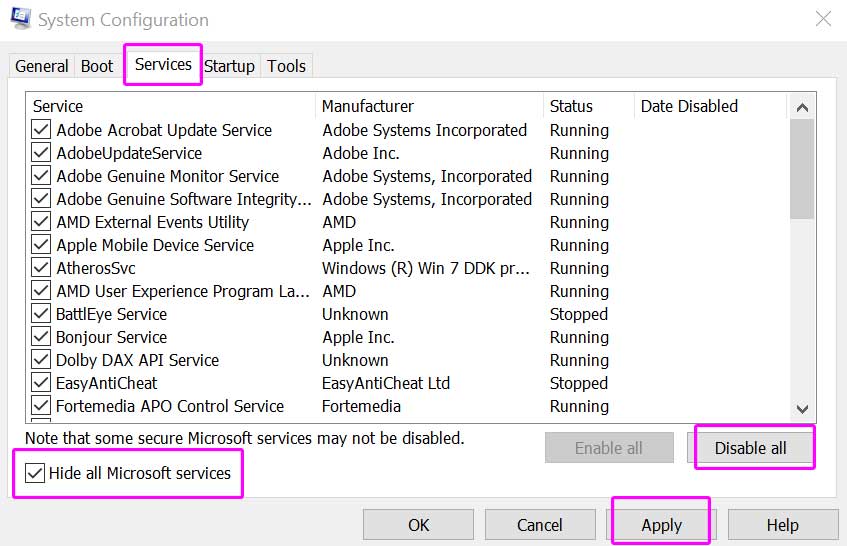Click the scrollbar up arrow
The height and width of the screenshot is (546, 847).
(802, 107)
